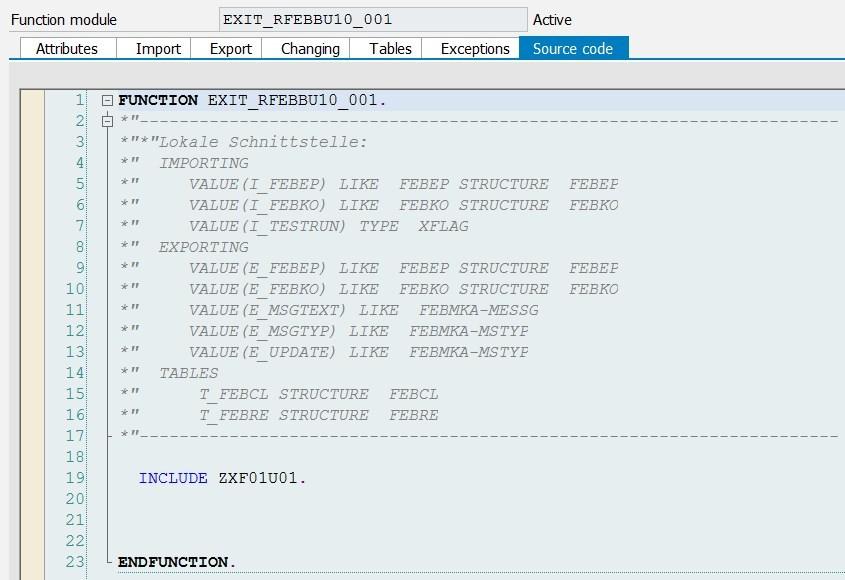
Task: Open the Attributes tab
Action: point(68,49)
